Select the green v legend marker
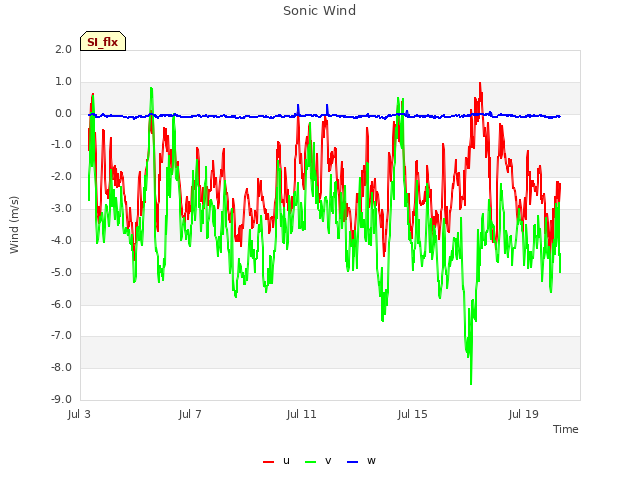 click(x=311, y=462)
